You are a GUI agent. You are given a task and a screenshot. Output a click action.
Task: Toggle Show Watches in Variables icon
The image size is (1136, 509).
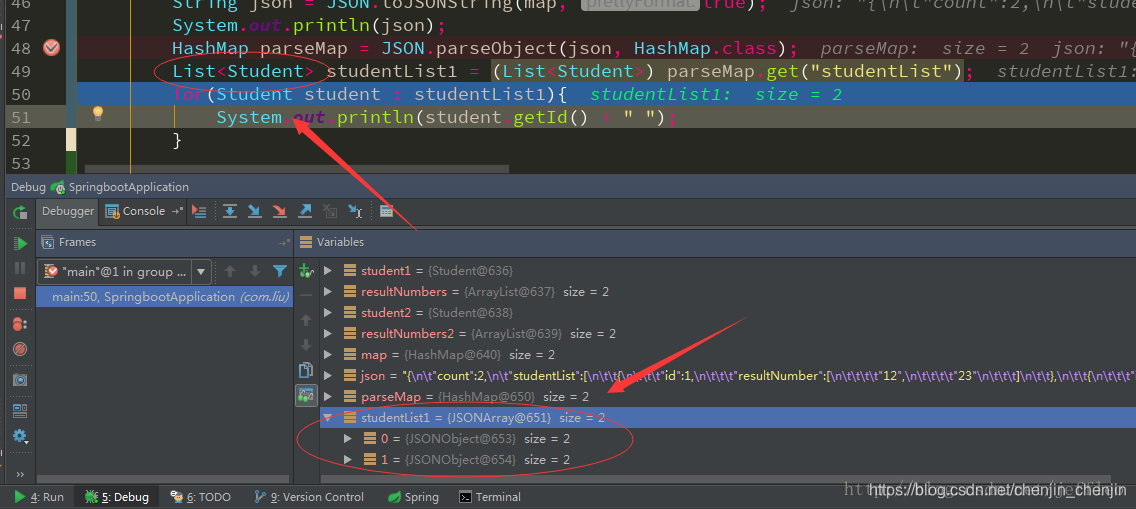[x=306, y=395]
